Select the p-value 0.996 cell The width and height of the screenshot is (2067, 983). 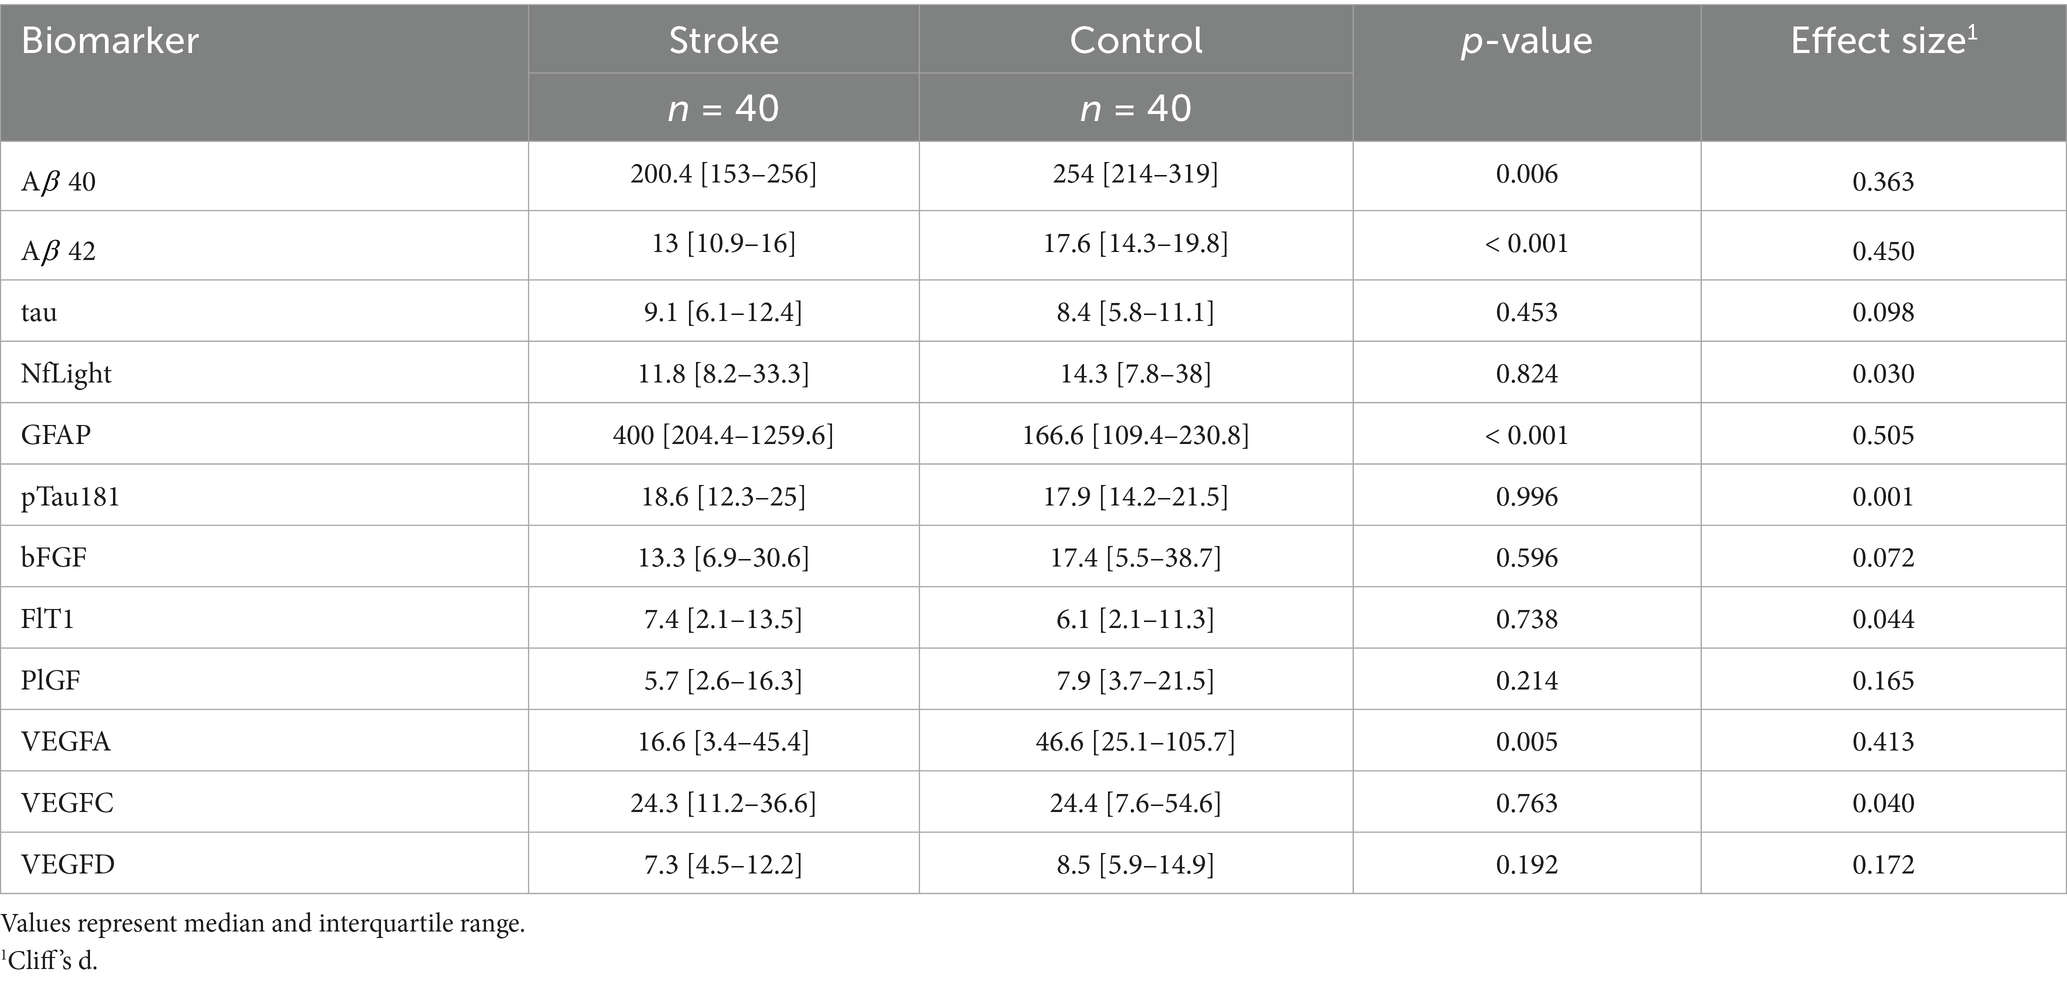1526,497
